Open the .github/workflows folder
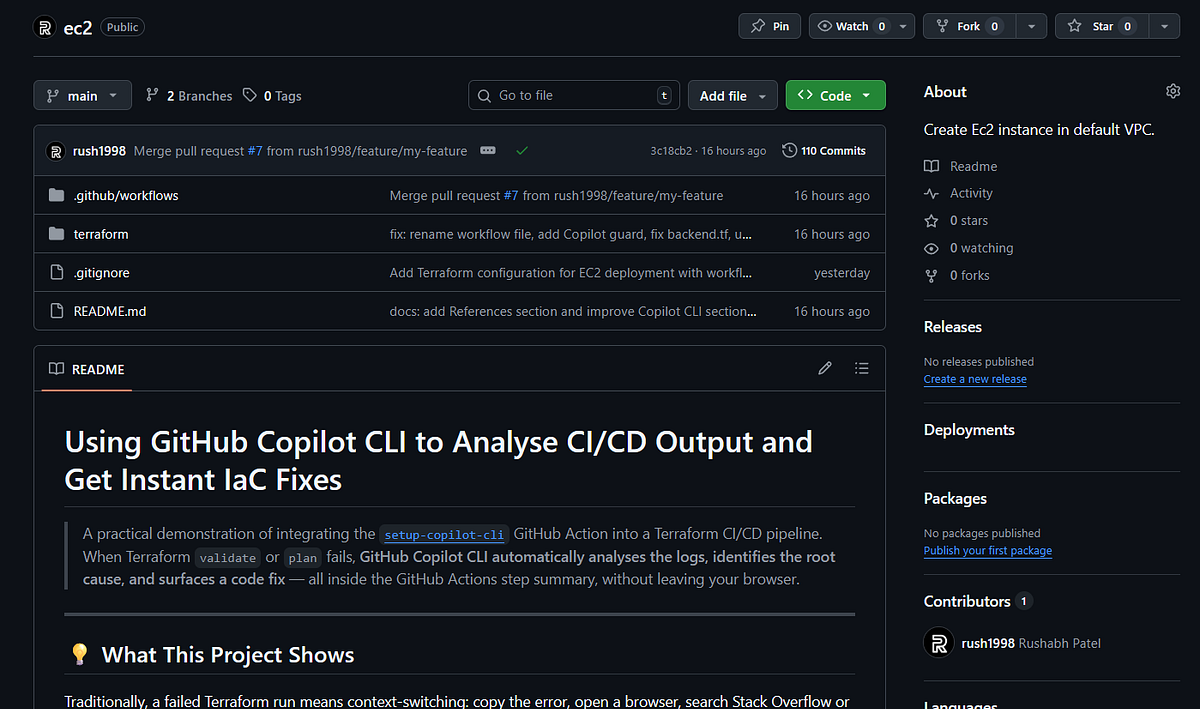1200x709 pixels. click(x=126, y=196)
